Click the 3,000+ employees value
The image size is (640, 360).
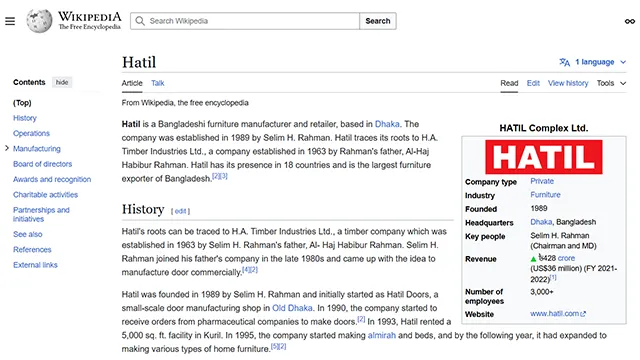click(542, 292)
